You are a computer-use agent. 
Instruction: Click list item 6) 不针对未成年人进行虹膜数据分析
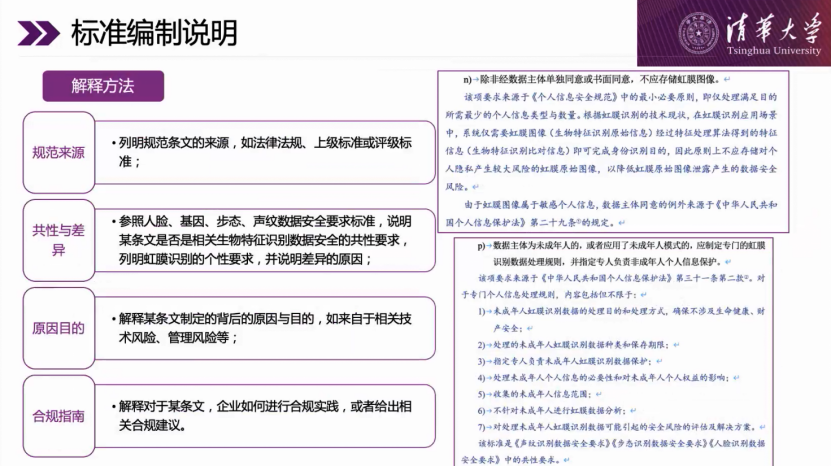[556, 410]
